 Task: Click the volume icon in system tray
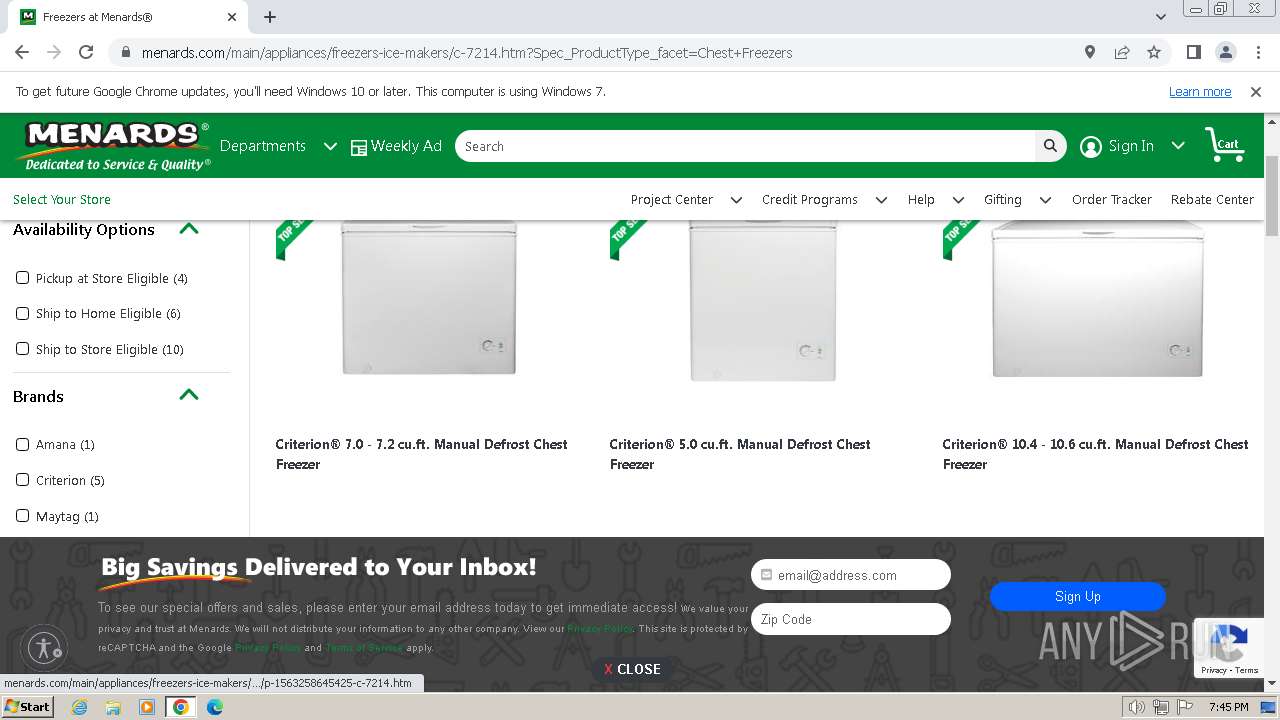point(1137,707)
